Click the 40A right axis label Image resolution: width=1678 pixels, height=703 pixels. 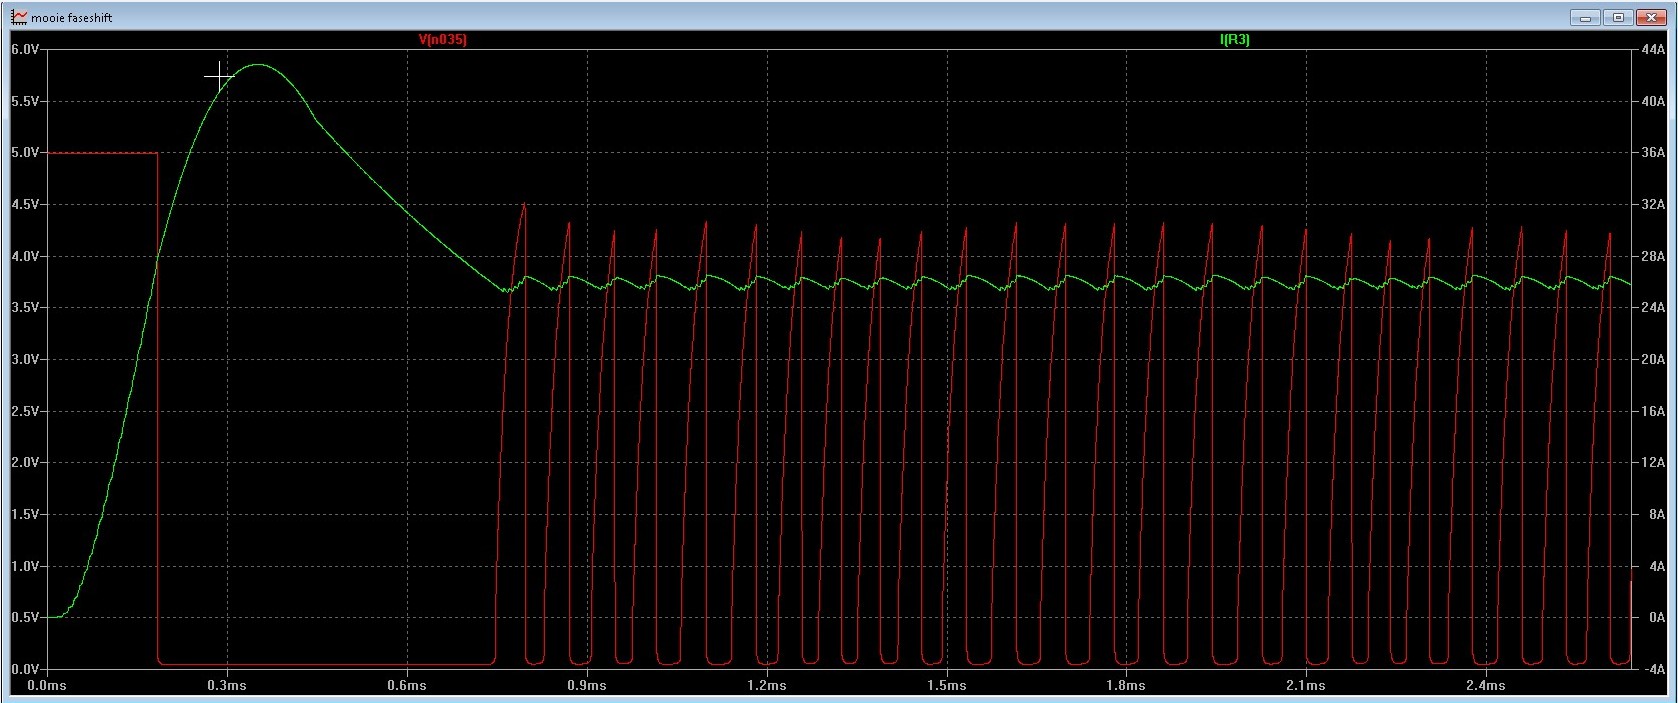pos(1653,101)
